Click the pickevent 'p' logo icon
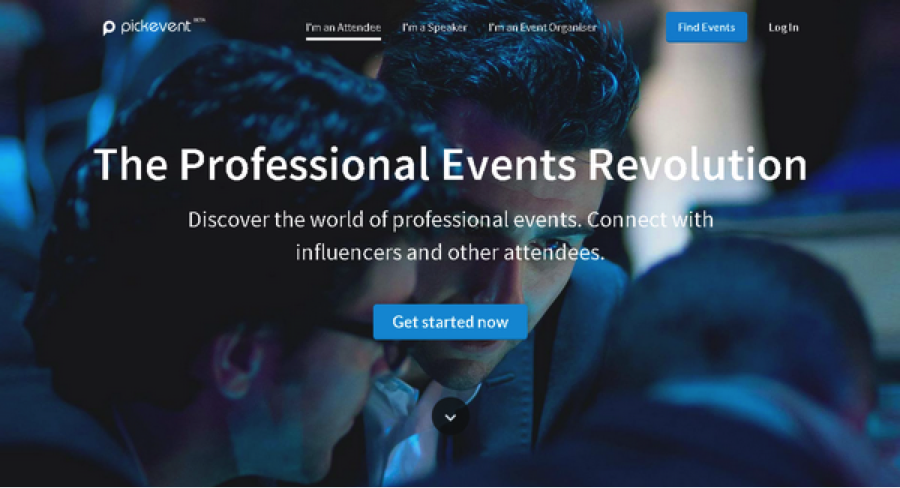The height and width of the screenshot is (488, 900). coord(108,28)
